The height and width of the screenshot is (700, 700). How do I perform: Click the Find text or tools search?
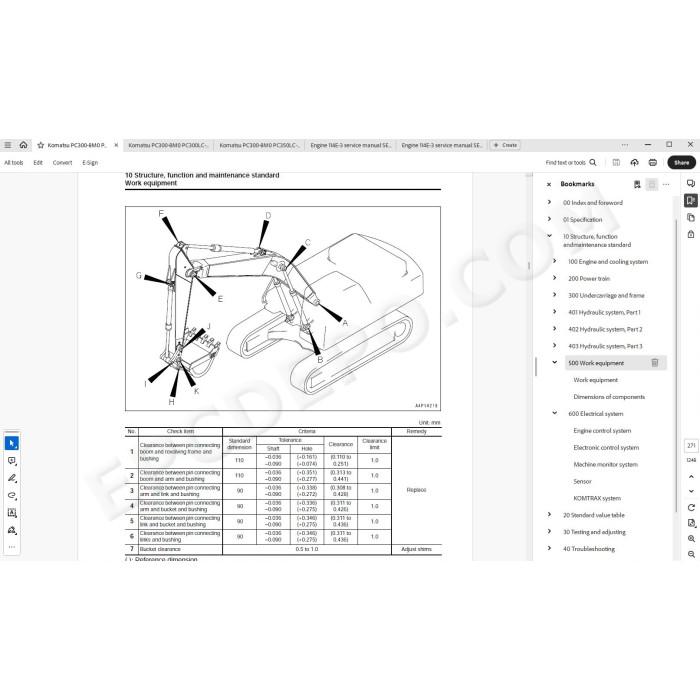[x=571, y=162]
